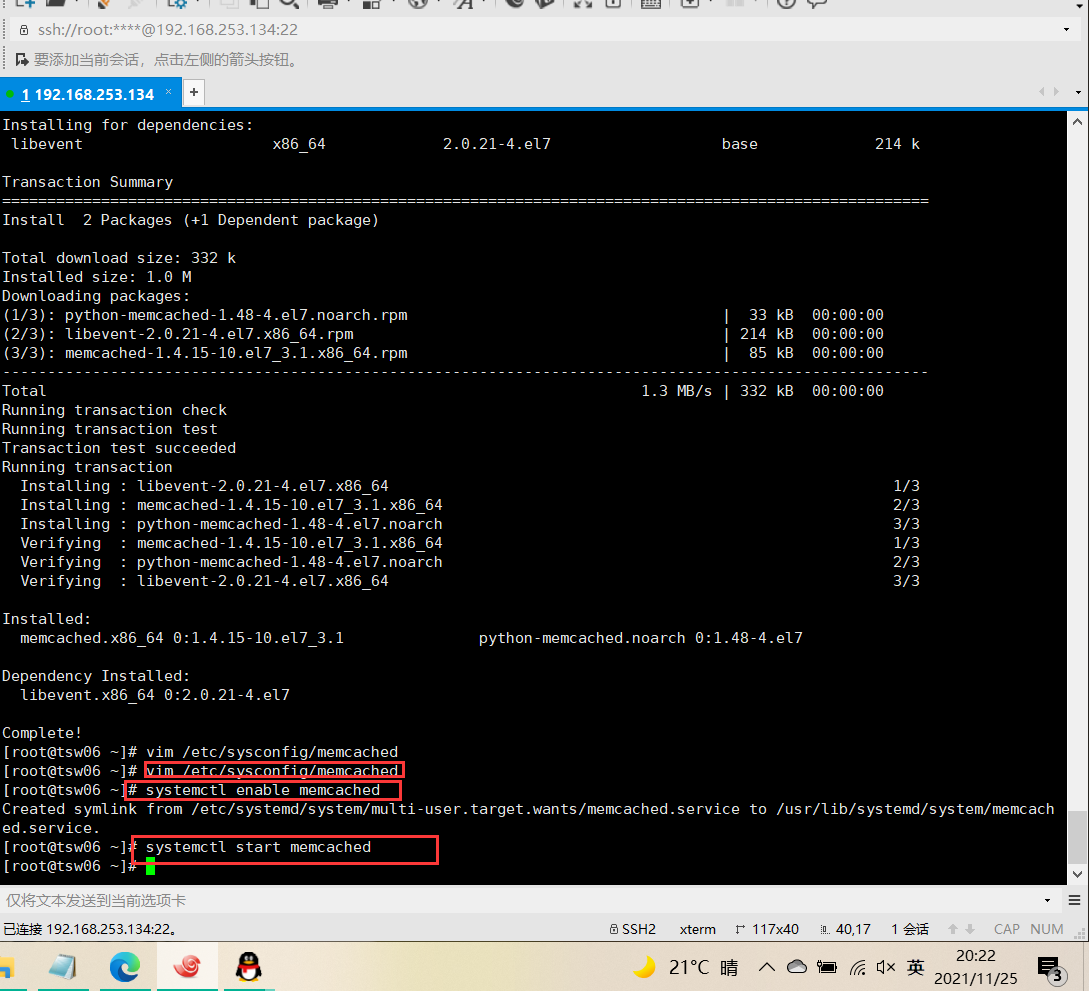Open the compose bar target dropdown
The width and height of the screenshot is (1089, 991).
click(1047, 901)
